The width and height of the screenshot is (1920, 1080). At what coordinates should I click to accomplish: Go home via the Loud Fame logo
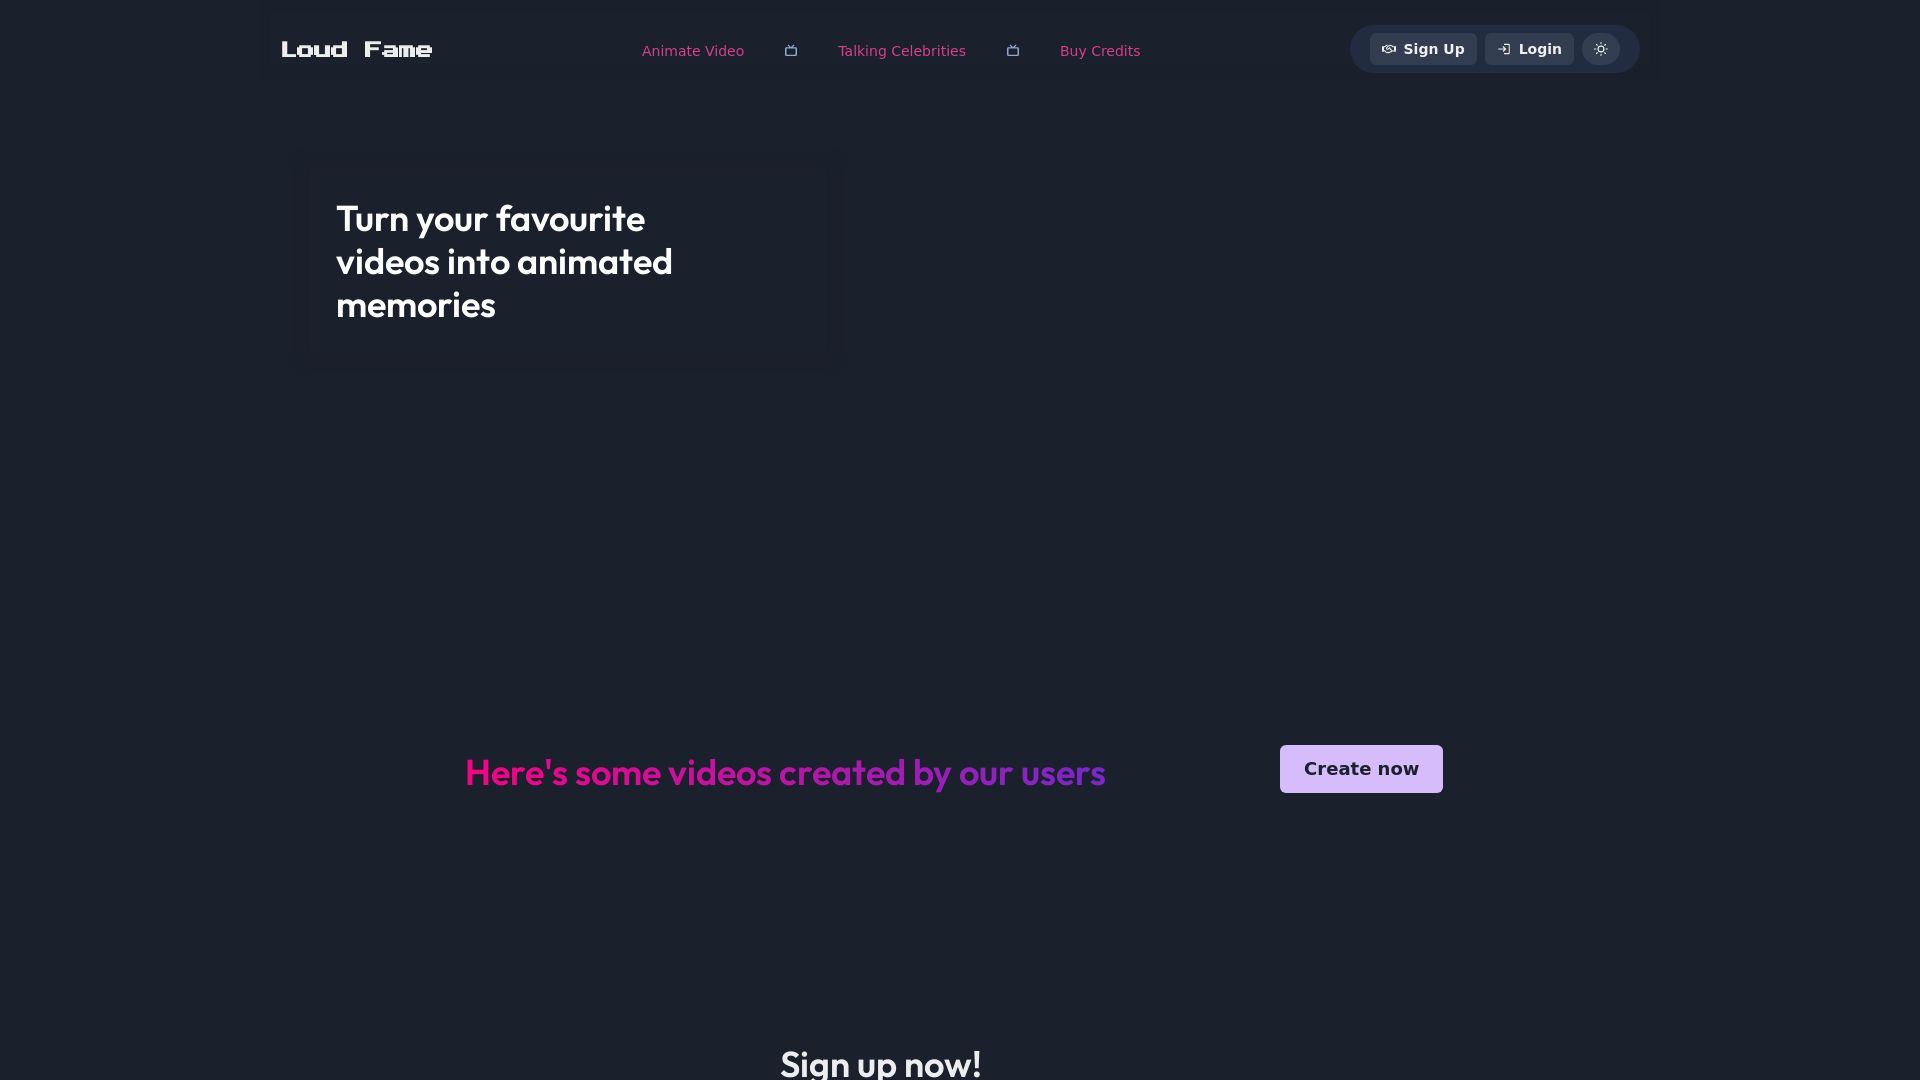tap(357, 50)
